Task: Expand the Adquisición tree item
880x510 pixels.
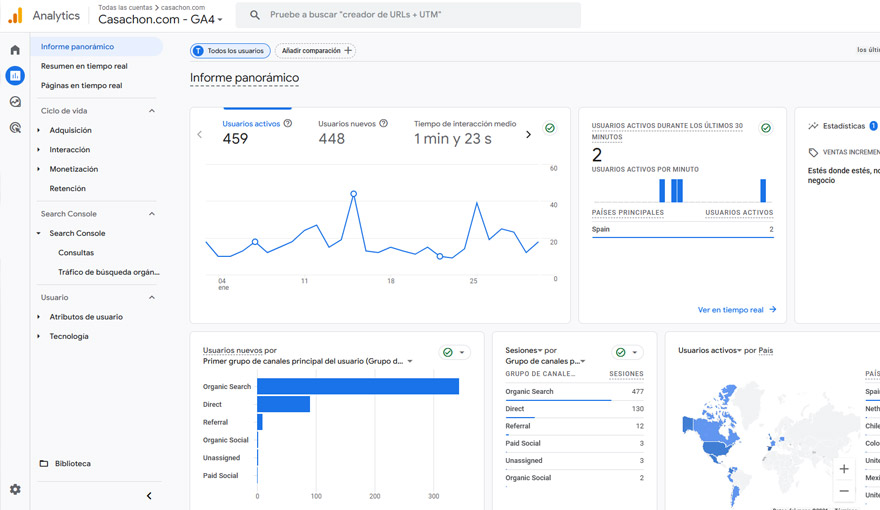Action: point(39,130)
